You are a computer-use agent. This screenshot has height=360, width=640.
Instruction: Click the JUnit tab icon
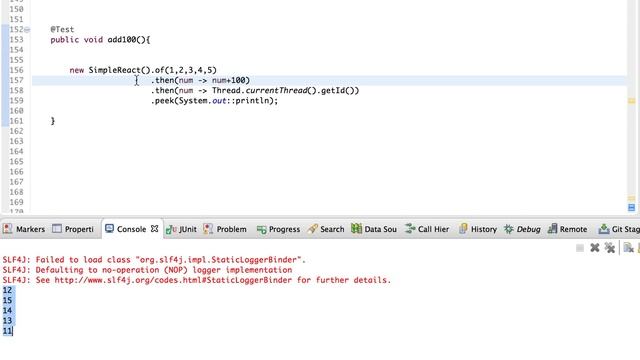tap(171, 229)
